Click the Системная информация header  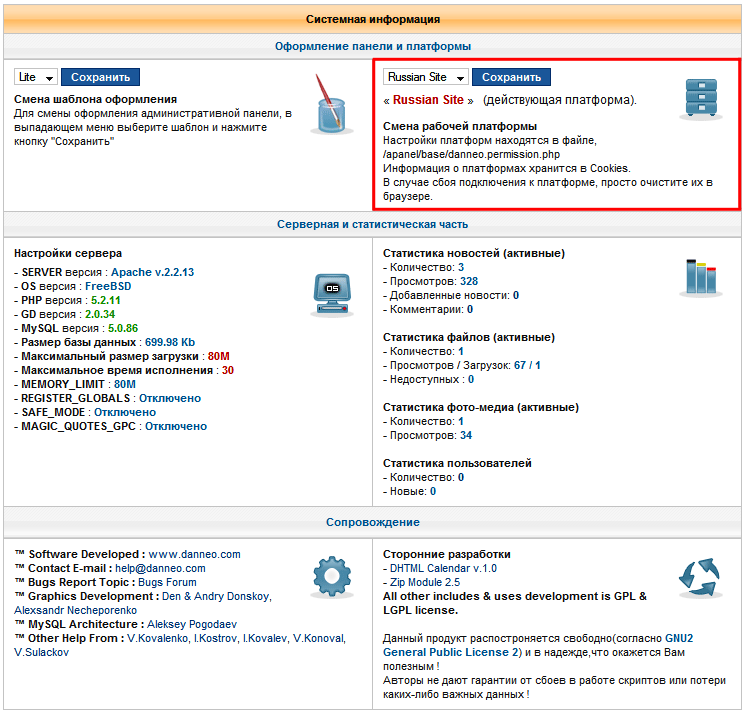pos(373,19)
